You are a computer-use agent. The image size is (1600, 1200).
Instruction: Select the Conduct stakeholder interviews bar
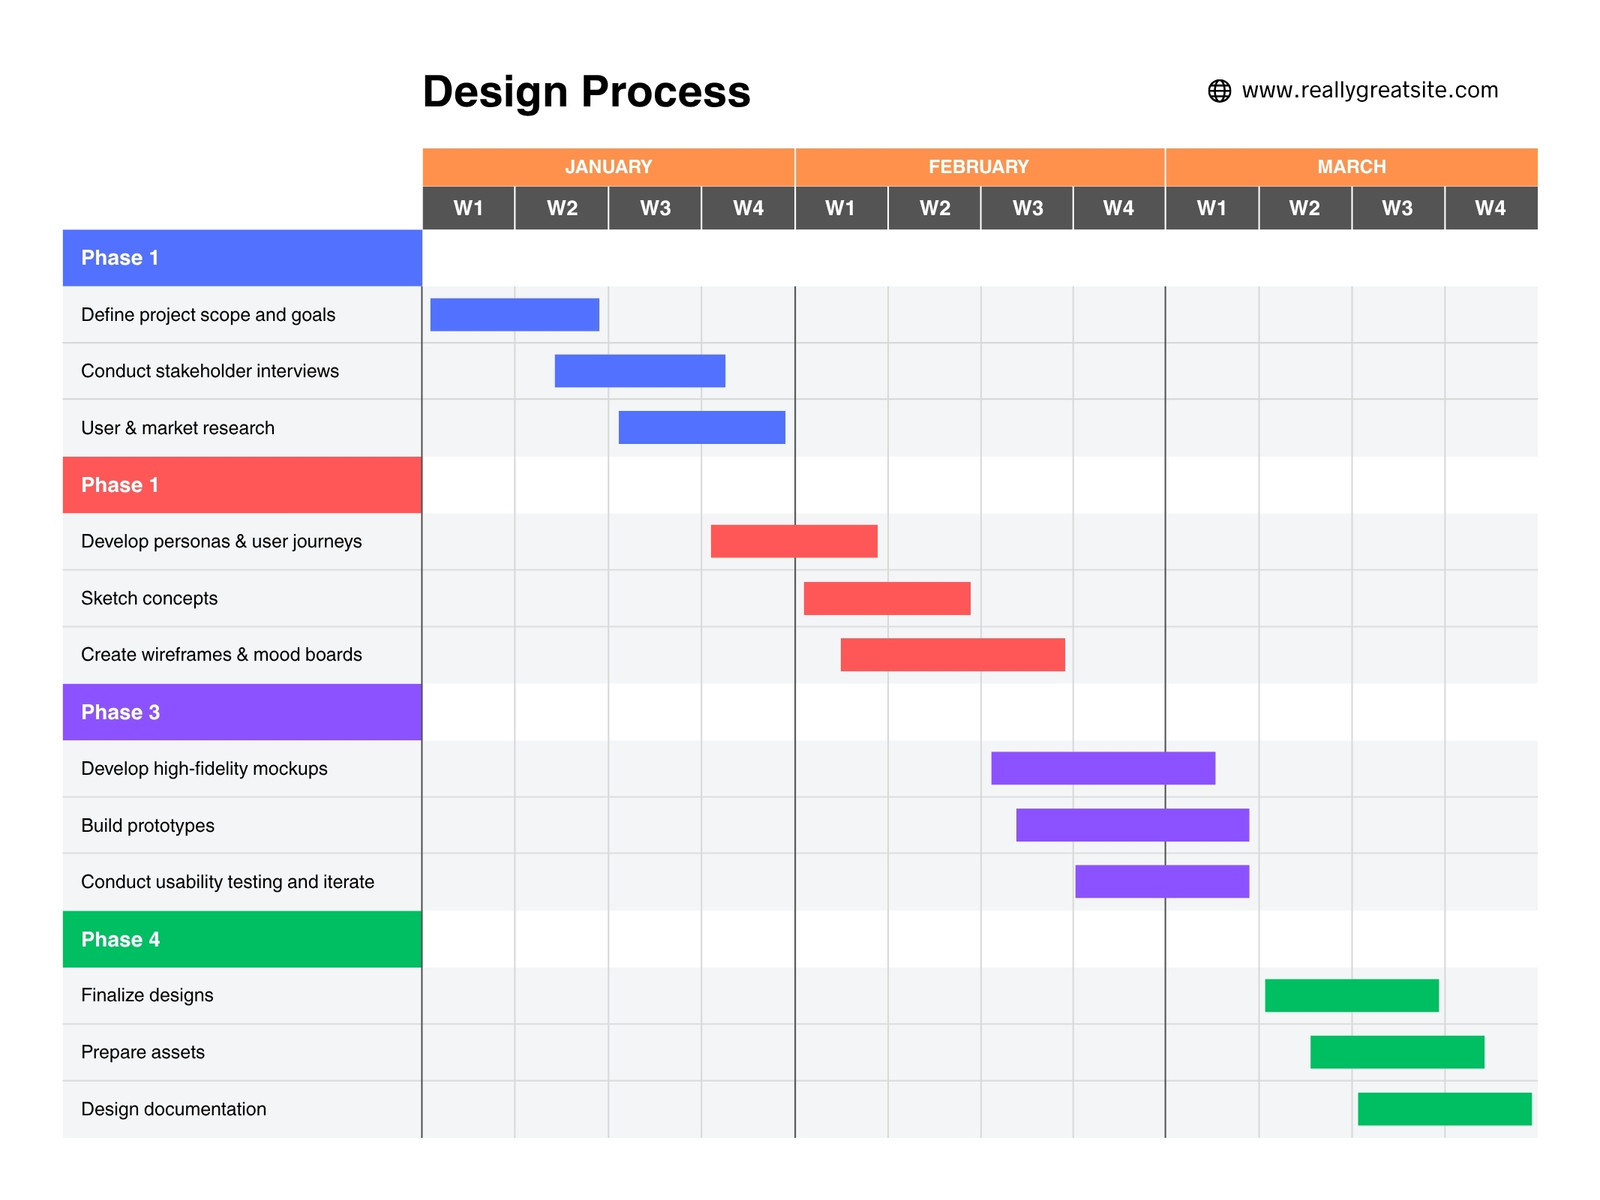[x=640, y=371]
